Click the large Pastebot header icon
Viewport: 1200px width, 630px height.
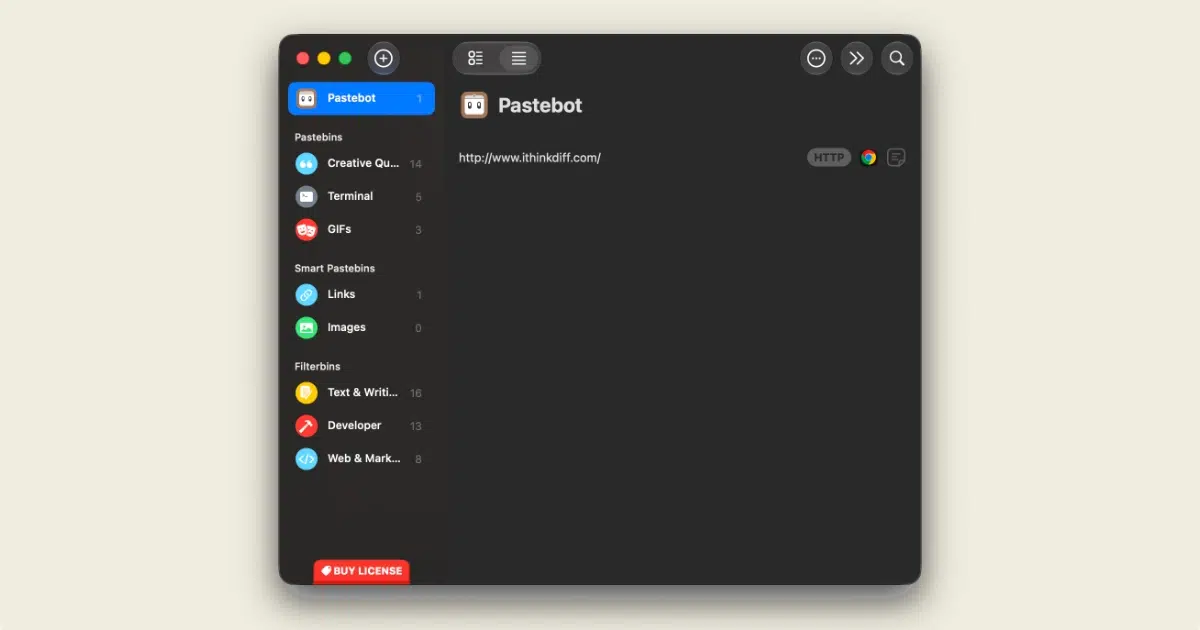click(x=474, y=105)
